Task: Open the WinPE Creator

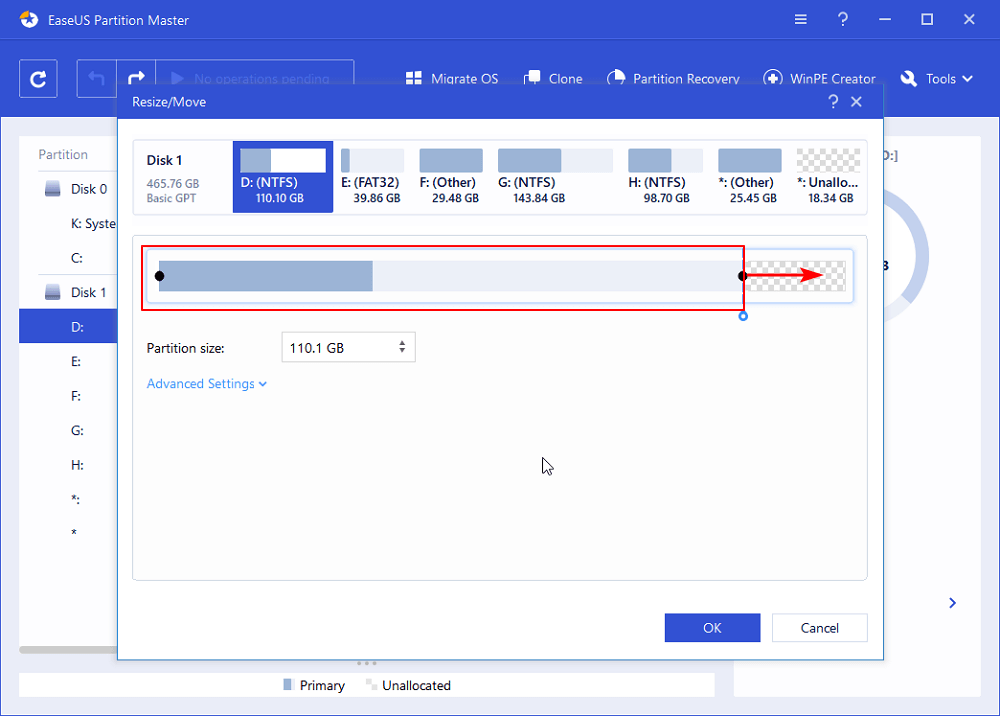Action: [x=820, y=78]
